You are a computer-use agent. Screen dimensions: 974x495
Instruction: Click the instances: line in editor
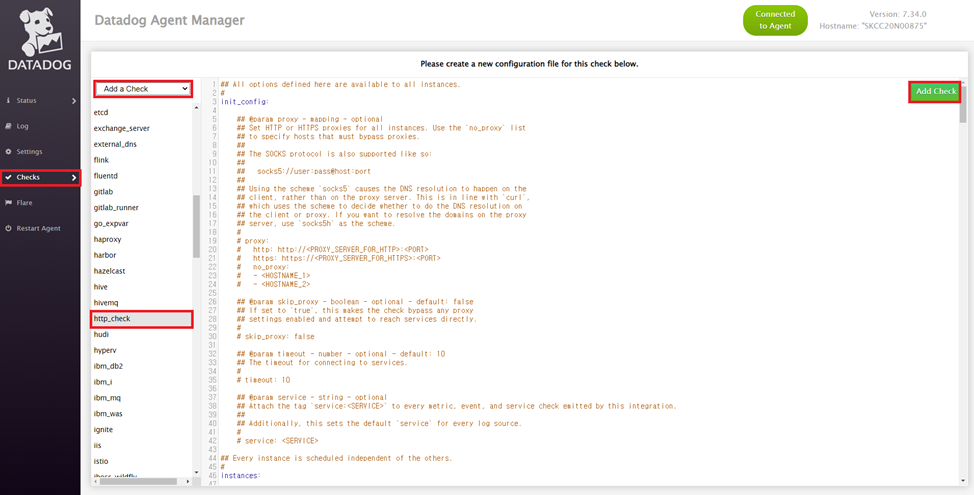tap(241, 476)
